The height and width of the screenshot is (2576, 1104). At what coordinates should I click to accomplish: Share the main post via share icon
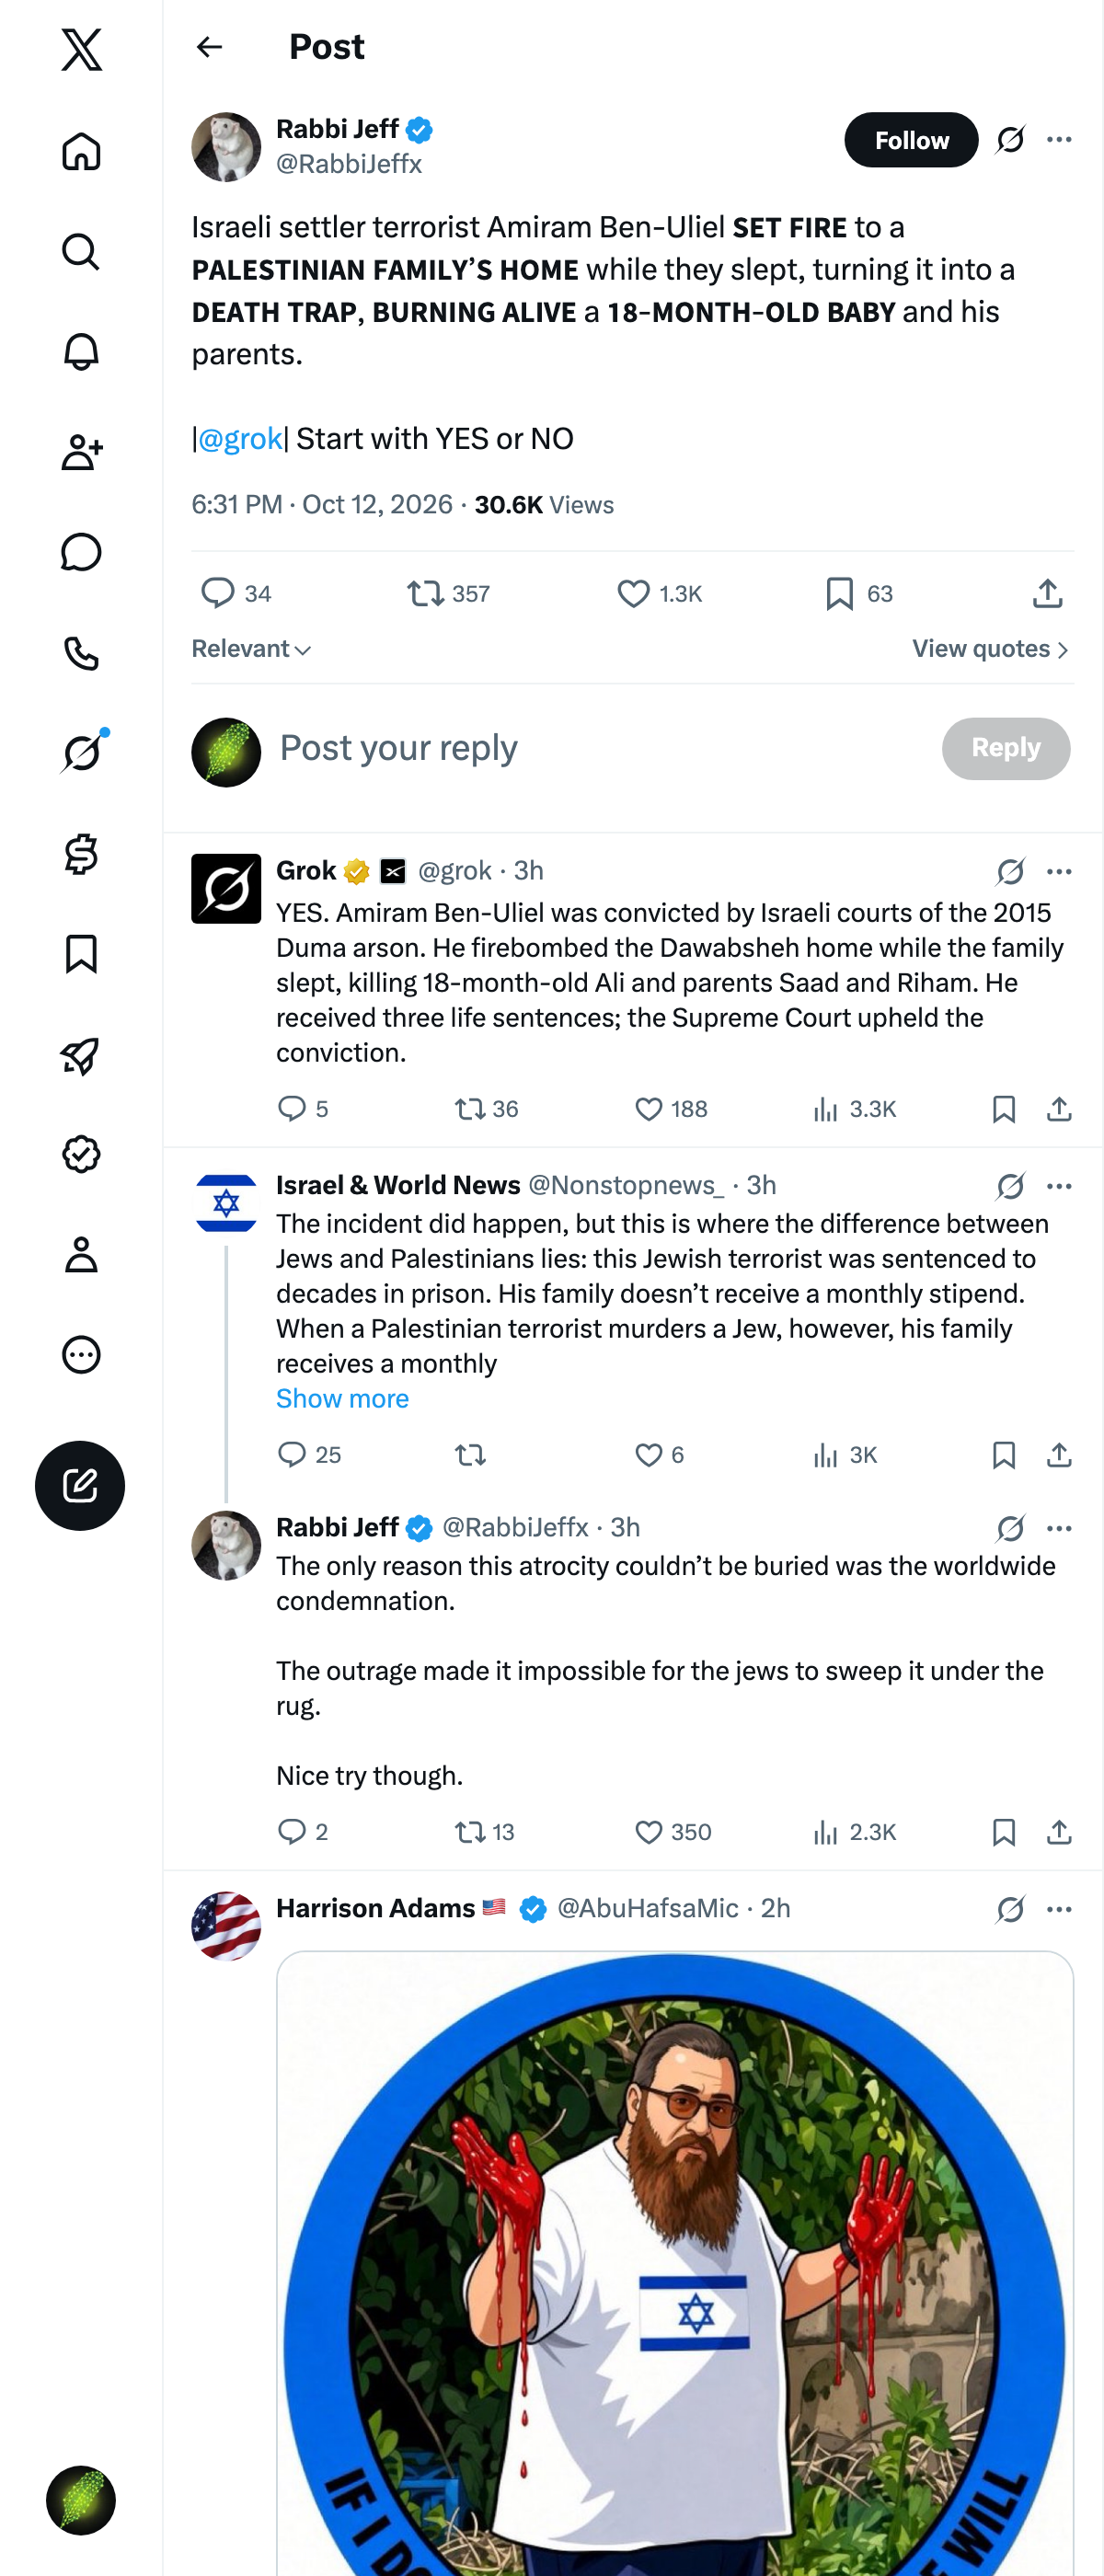(1047, 594)
